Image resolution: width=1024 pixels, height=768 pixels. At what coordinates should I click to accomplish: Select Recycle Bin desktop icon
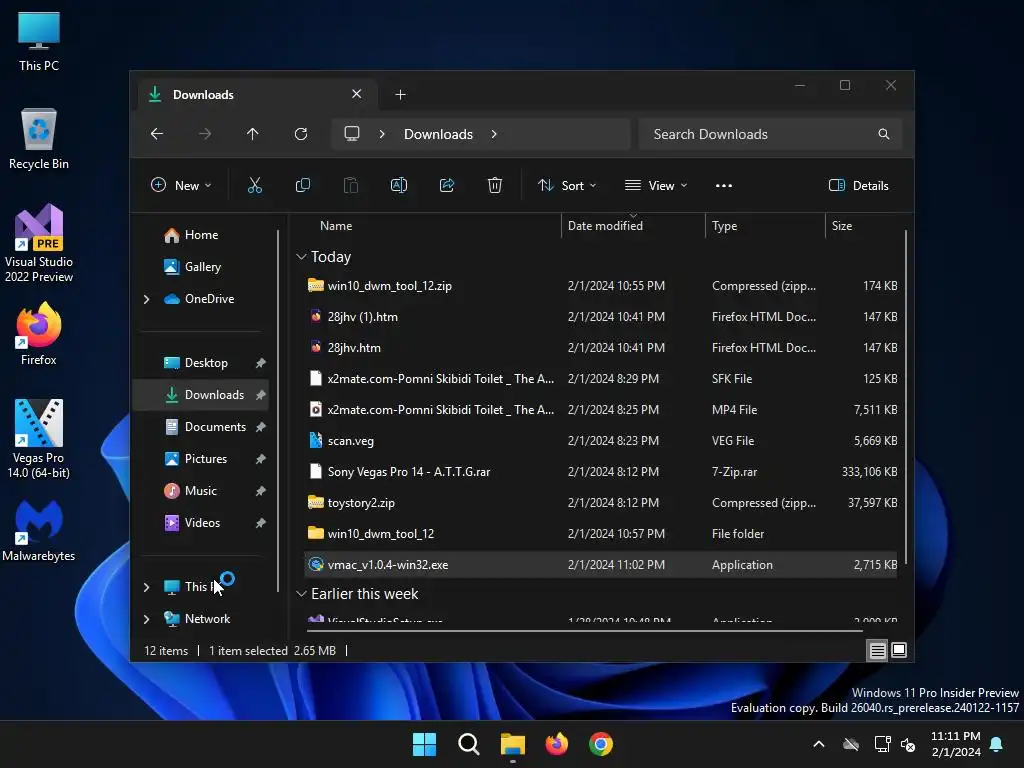tap(39, 140)
